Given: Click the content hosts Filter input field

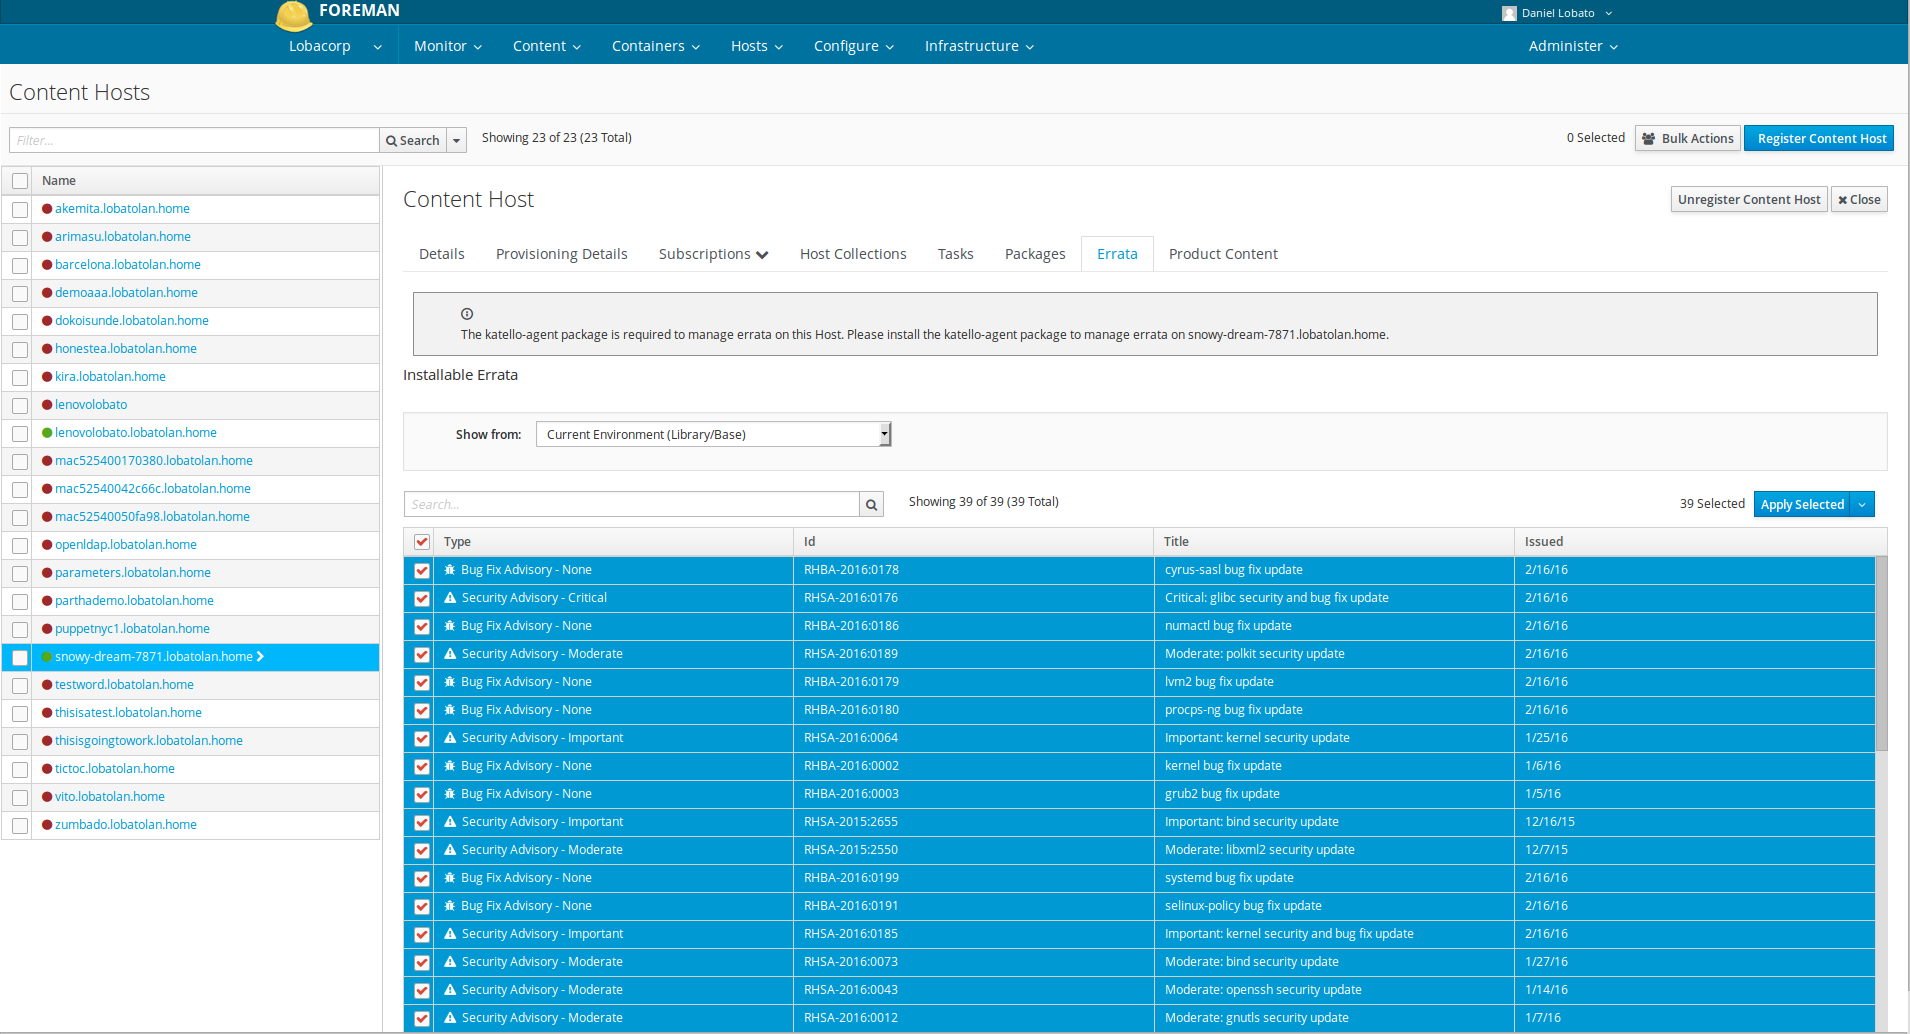Looking at the screenshot, I should 194,141.
